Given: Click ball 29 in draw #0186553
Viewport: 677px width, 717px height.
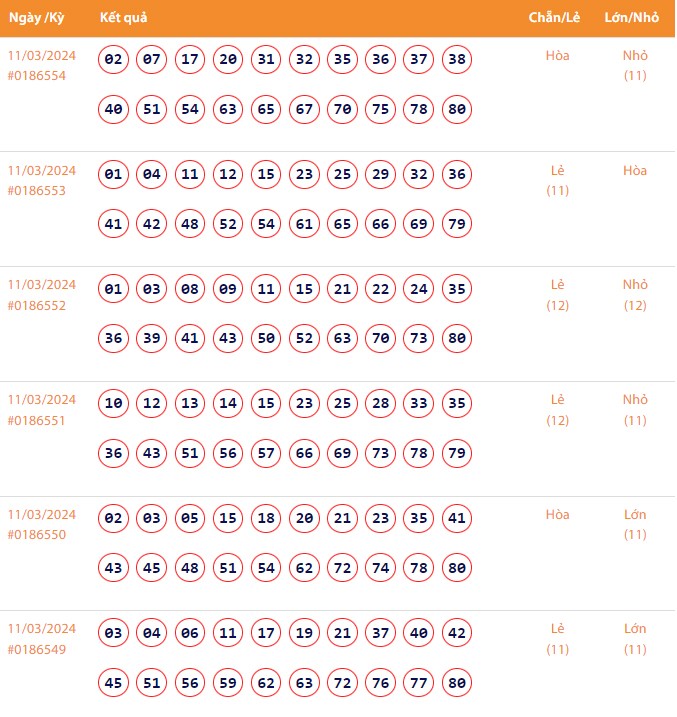Looking at the screenshot, I should pos(380,175).
